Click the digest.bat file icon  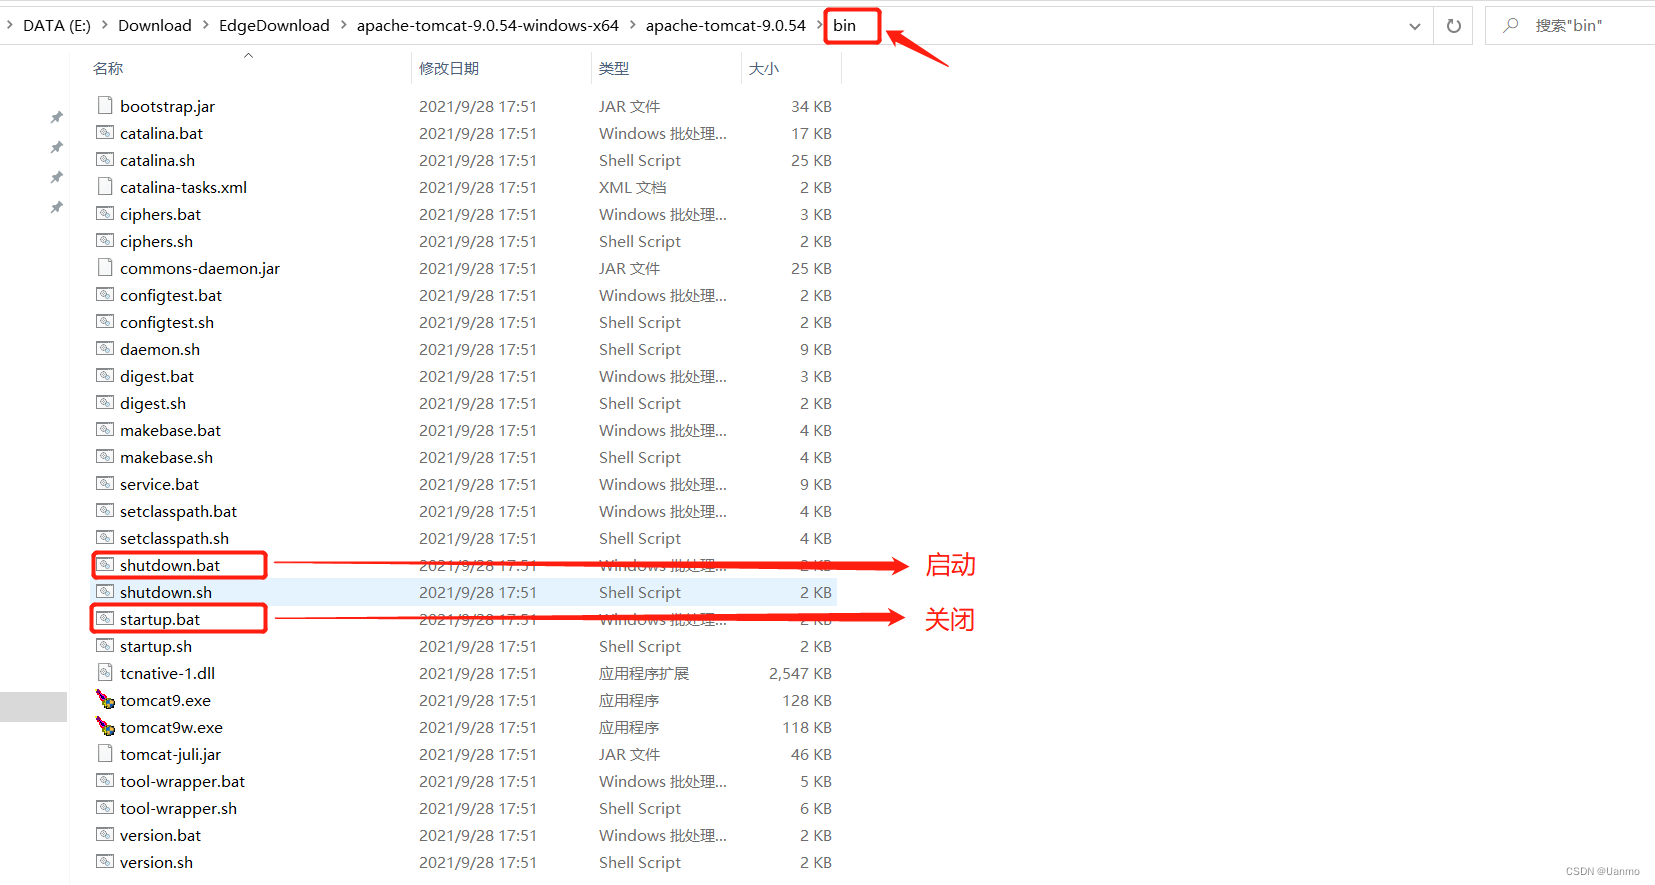(105, 375)
